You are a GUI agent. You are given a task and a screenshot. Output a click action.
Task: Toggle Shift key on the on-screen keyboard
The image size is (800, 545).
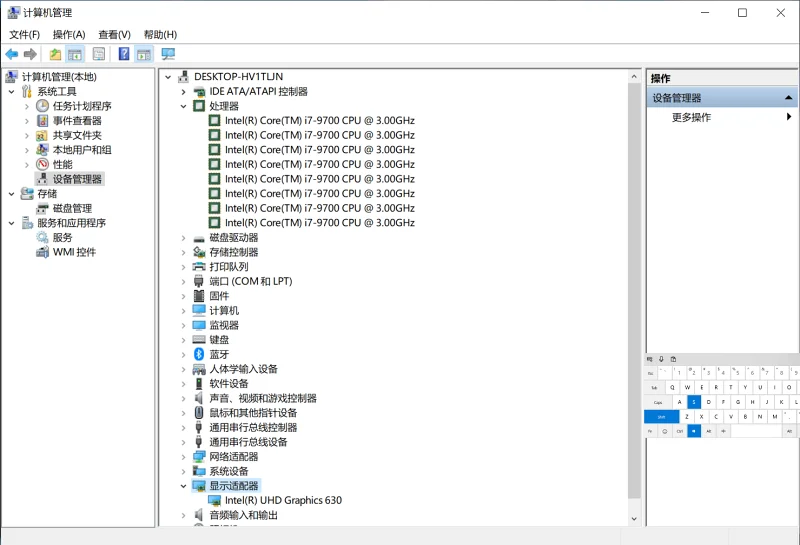(x=661, y=417)
